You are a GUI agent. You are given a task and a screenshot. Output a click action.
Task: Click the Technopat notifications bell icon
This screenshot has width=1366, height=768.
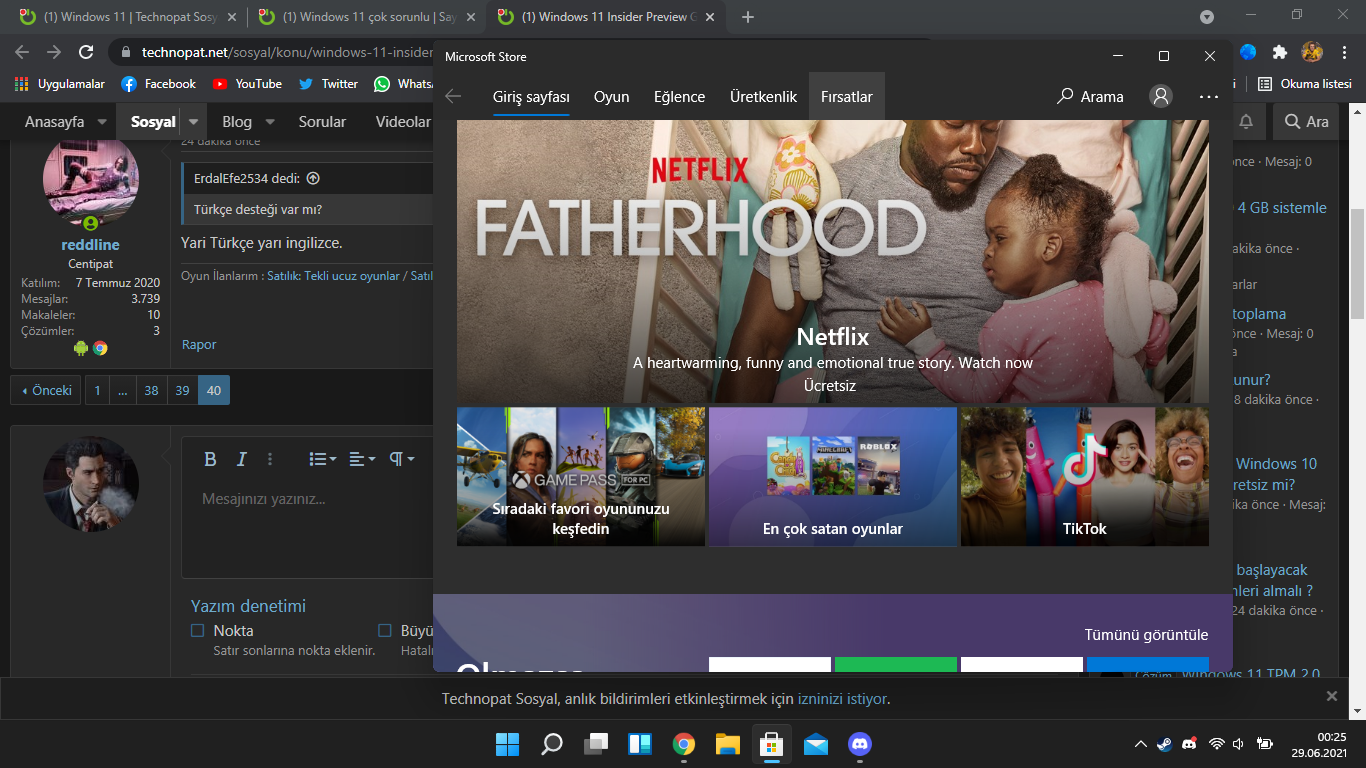(x=1246, y=122)
